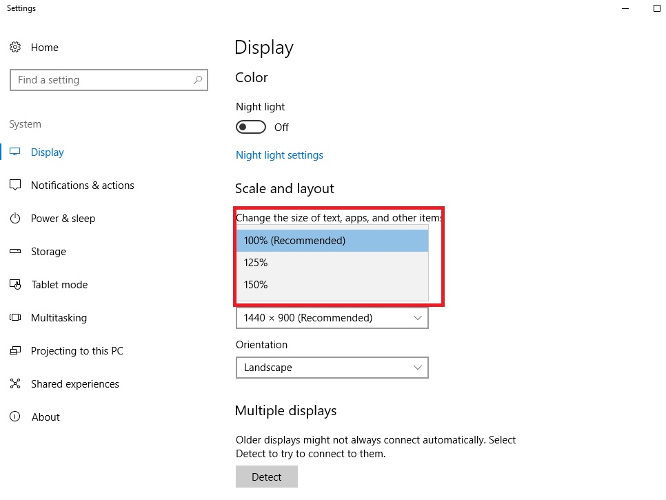Click the Shared experiences icon
This screenshot has width=666, height=500.
[15, 384]
